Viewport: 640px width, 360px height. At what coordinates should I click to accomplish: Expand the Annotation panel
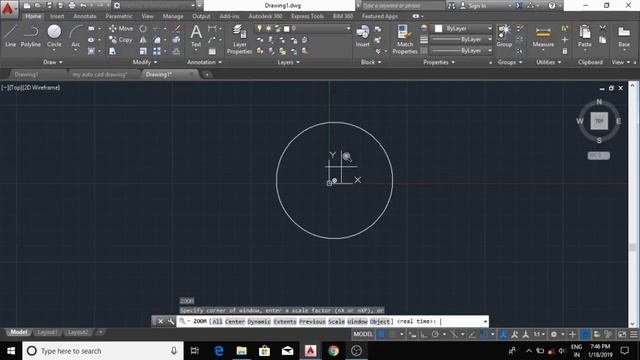click(x=204, y=62)
